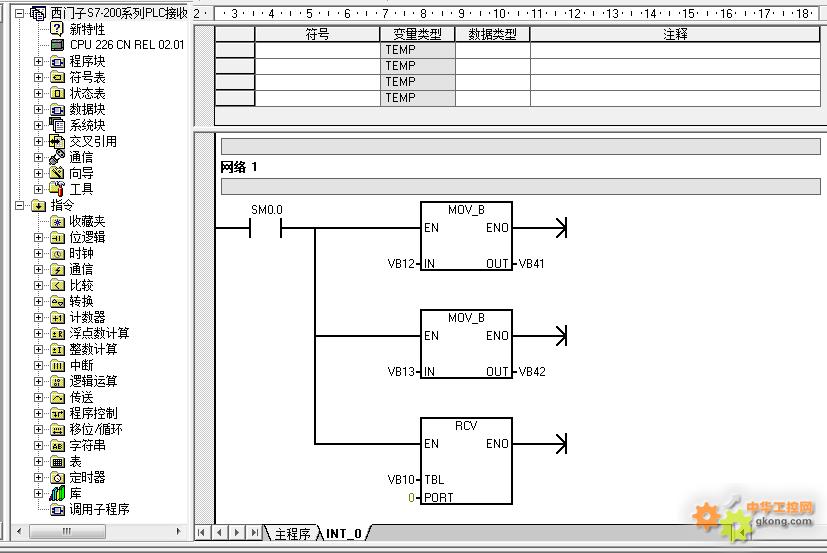Image resolution: width=827 pixels, height=553 pixels.
Task: Click the 变量类型 column header
Action: (x=417, y=34)
